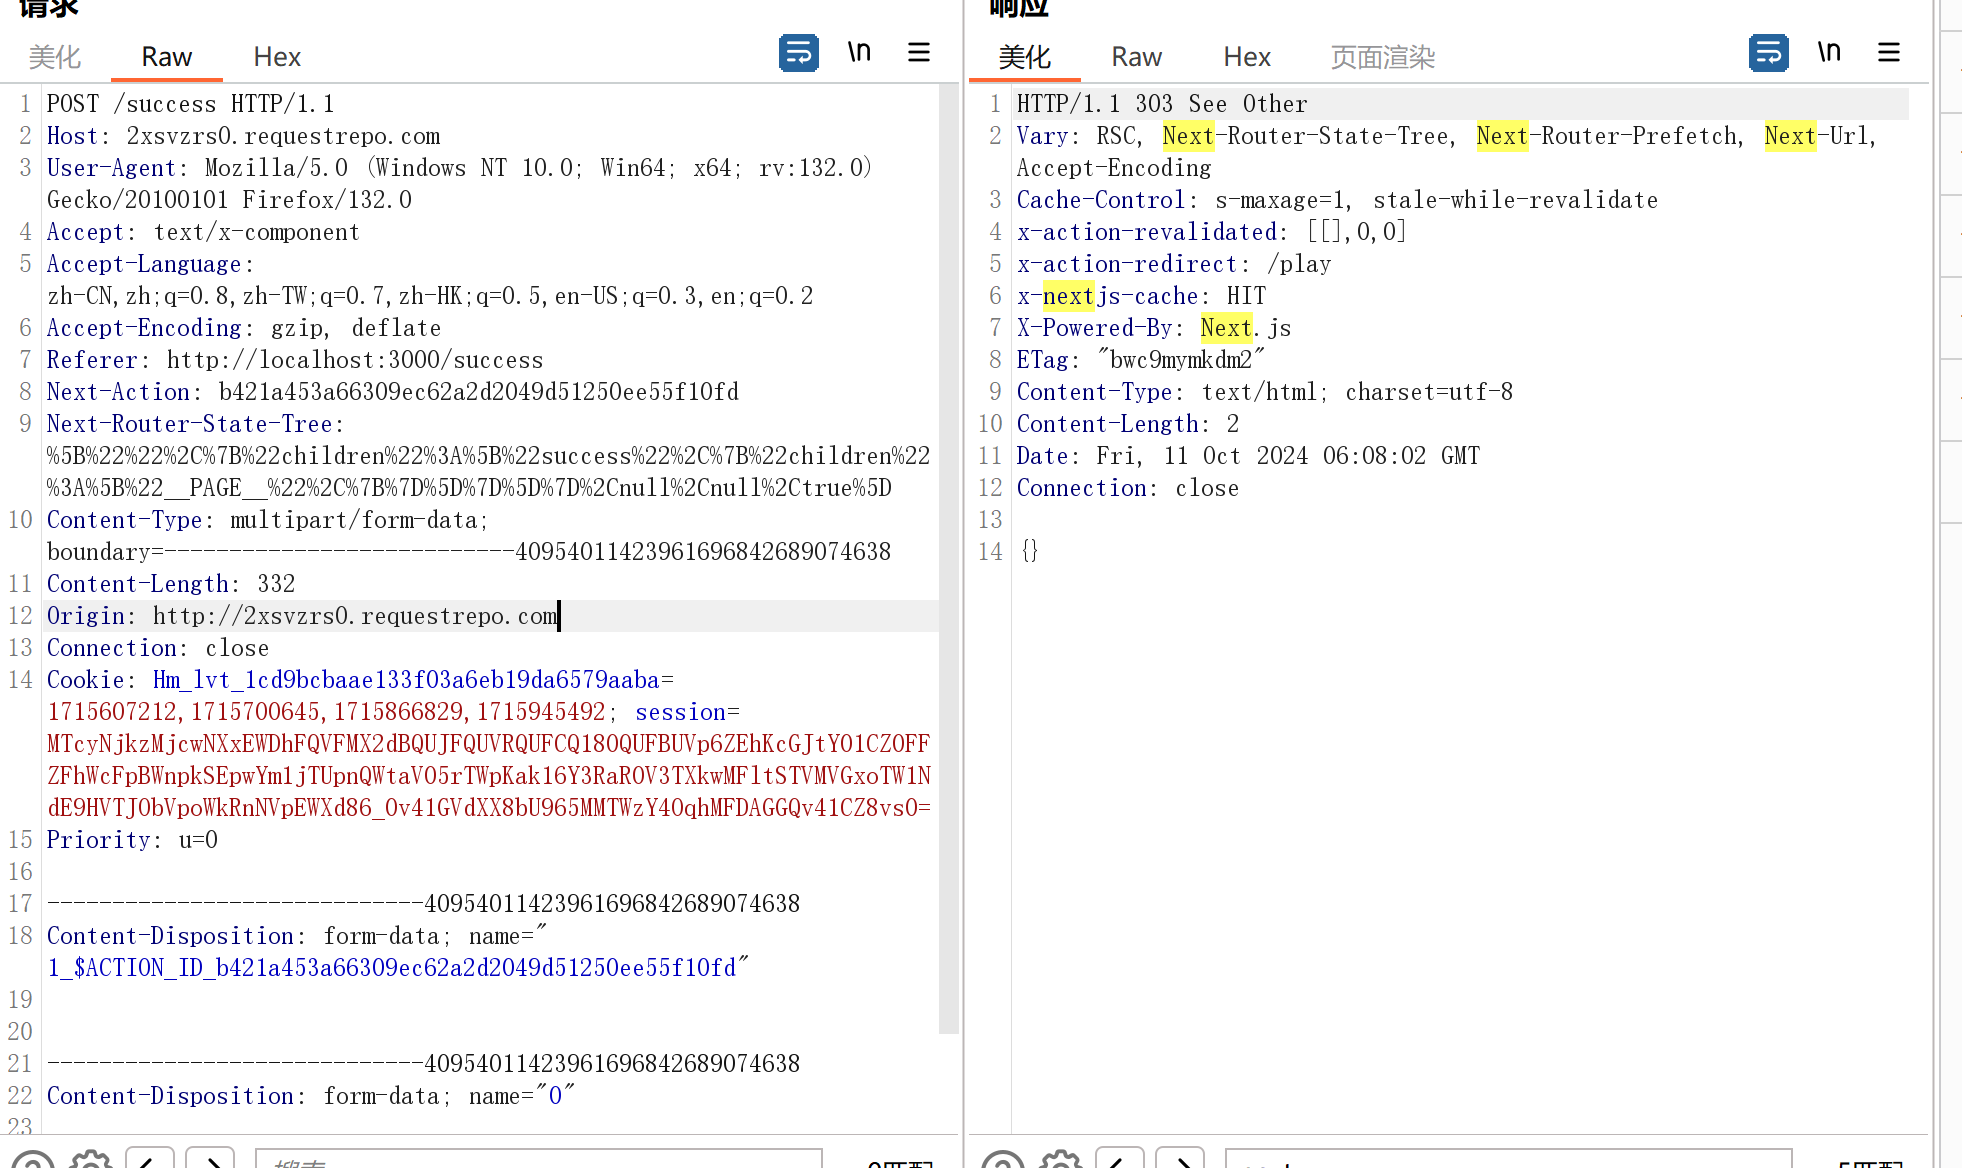
Task: Click the 'POST /success HTTP/1.1' request line
Action: (190, 104)
